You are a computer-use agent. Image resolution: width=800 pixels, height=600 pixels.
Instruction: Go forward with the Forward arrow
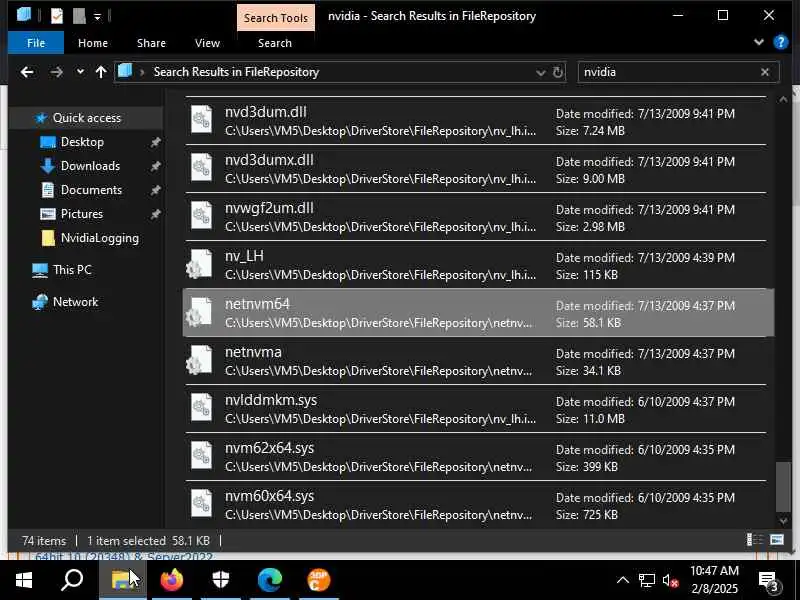(56, 72)
